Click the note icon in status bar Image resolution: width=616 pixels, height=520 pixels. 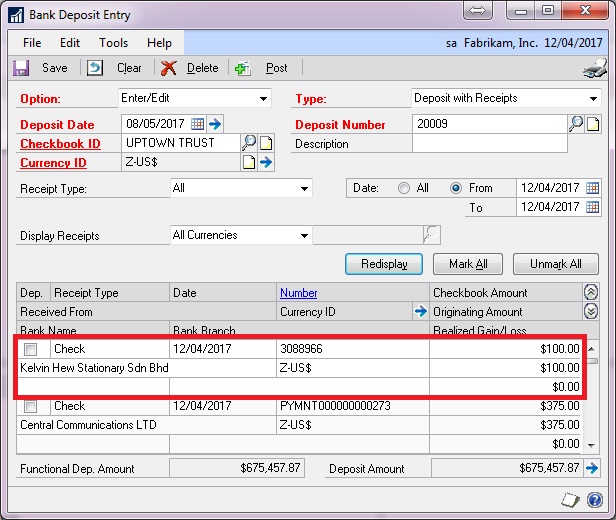[x=570, y=500]
